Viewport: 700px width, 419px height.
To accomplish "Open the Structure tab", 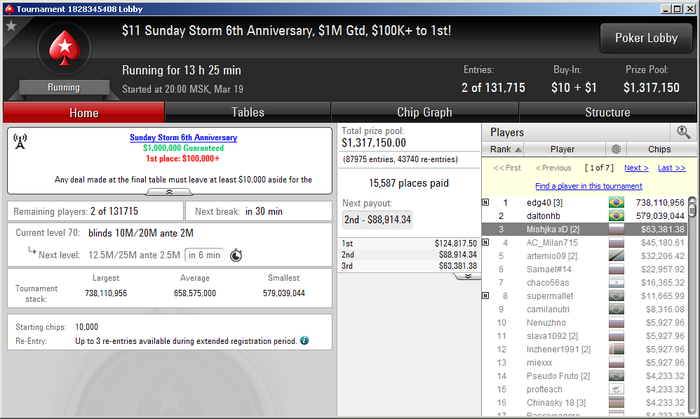I will (x=608, y=112).
